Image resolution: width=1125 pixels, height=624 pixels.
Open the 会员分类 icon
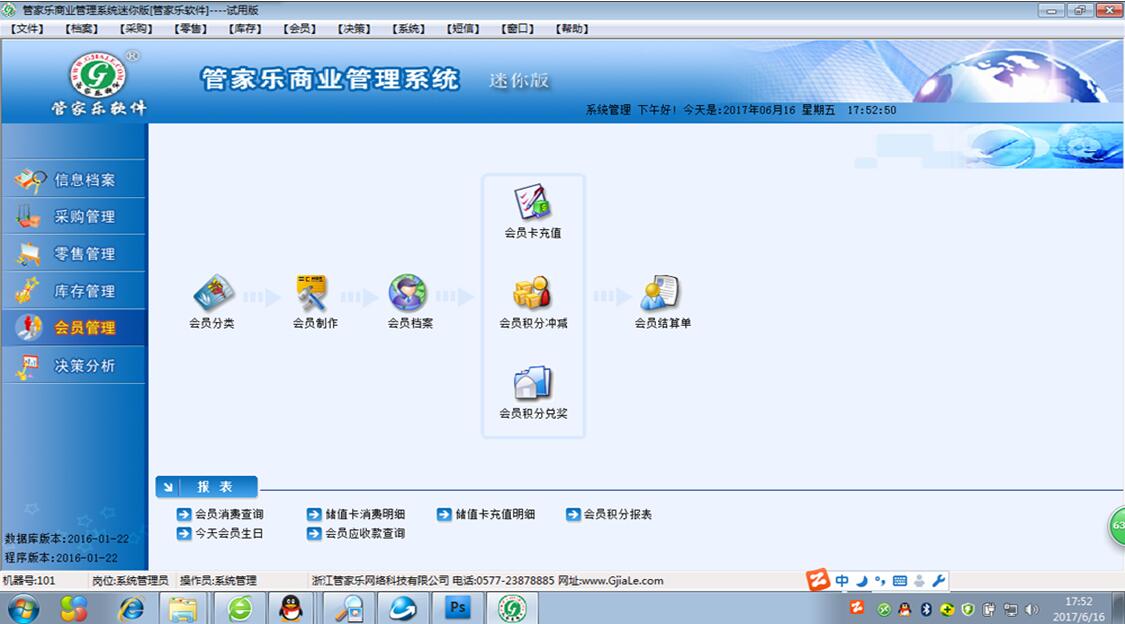point(212,301)
